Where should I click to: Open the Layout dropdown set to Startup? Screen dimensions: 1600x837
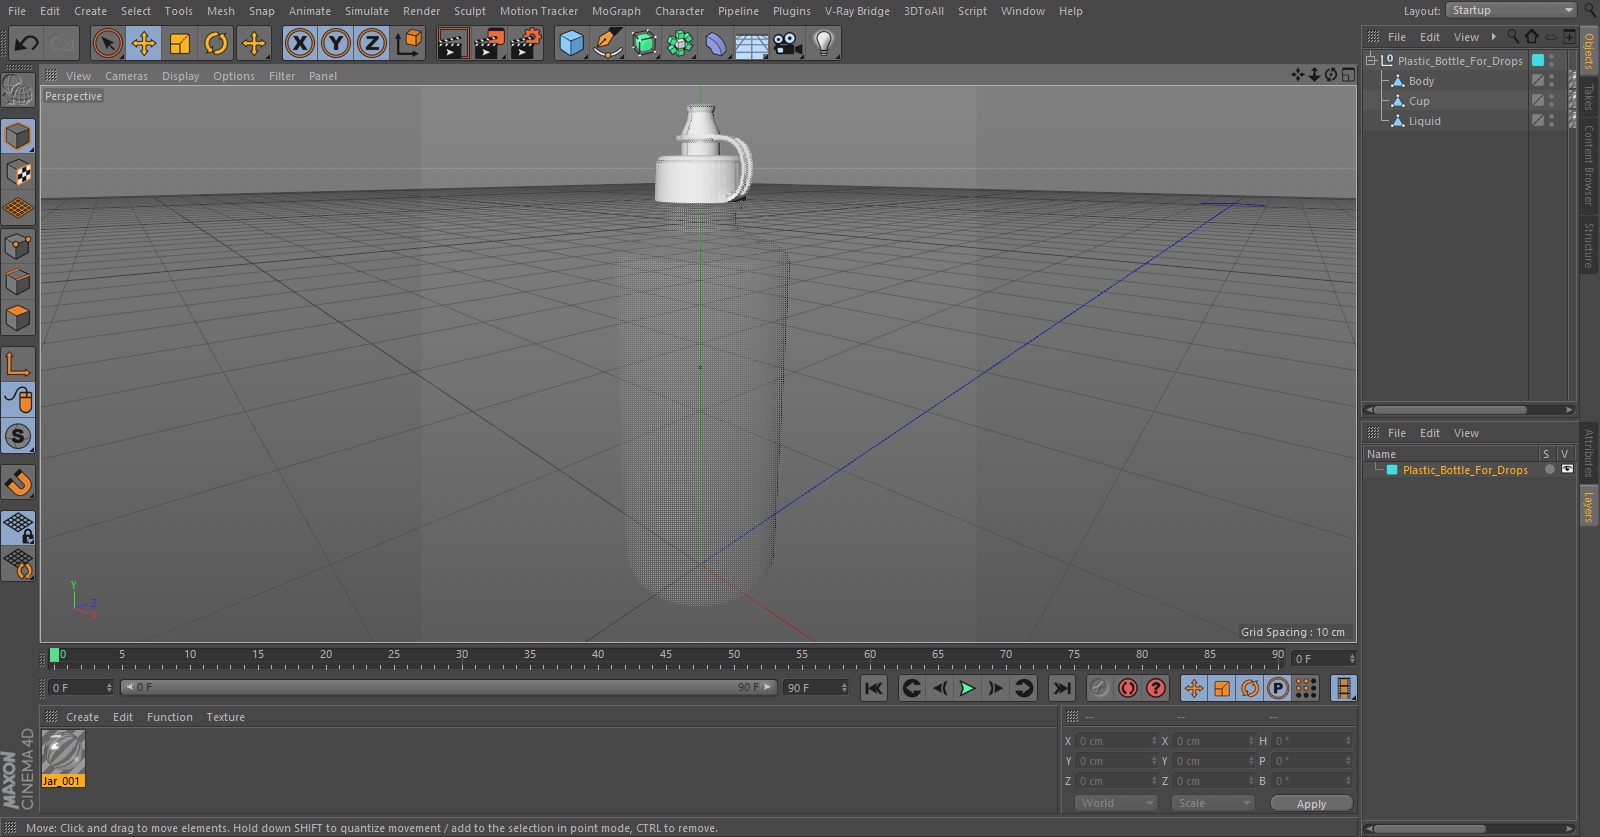(1510, 10)
